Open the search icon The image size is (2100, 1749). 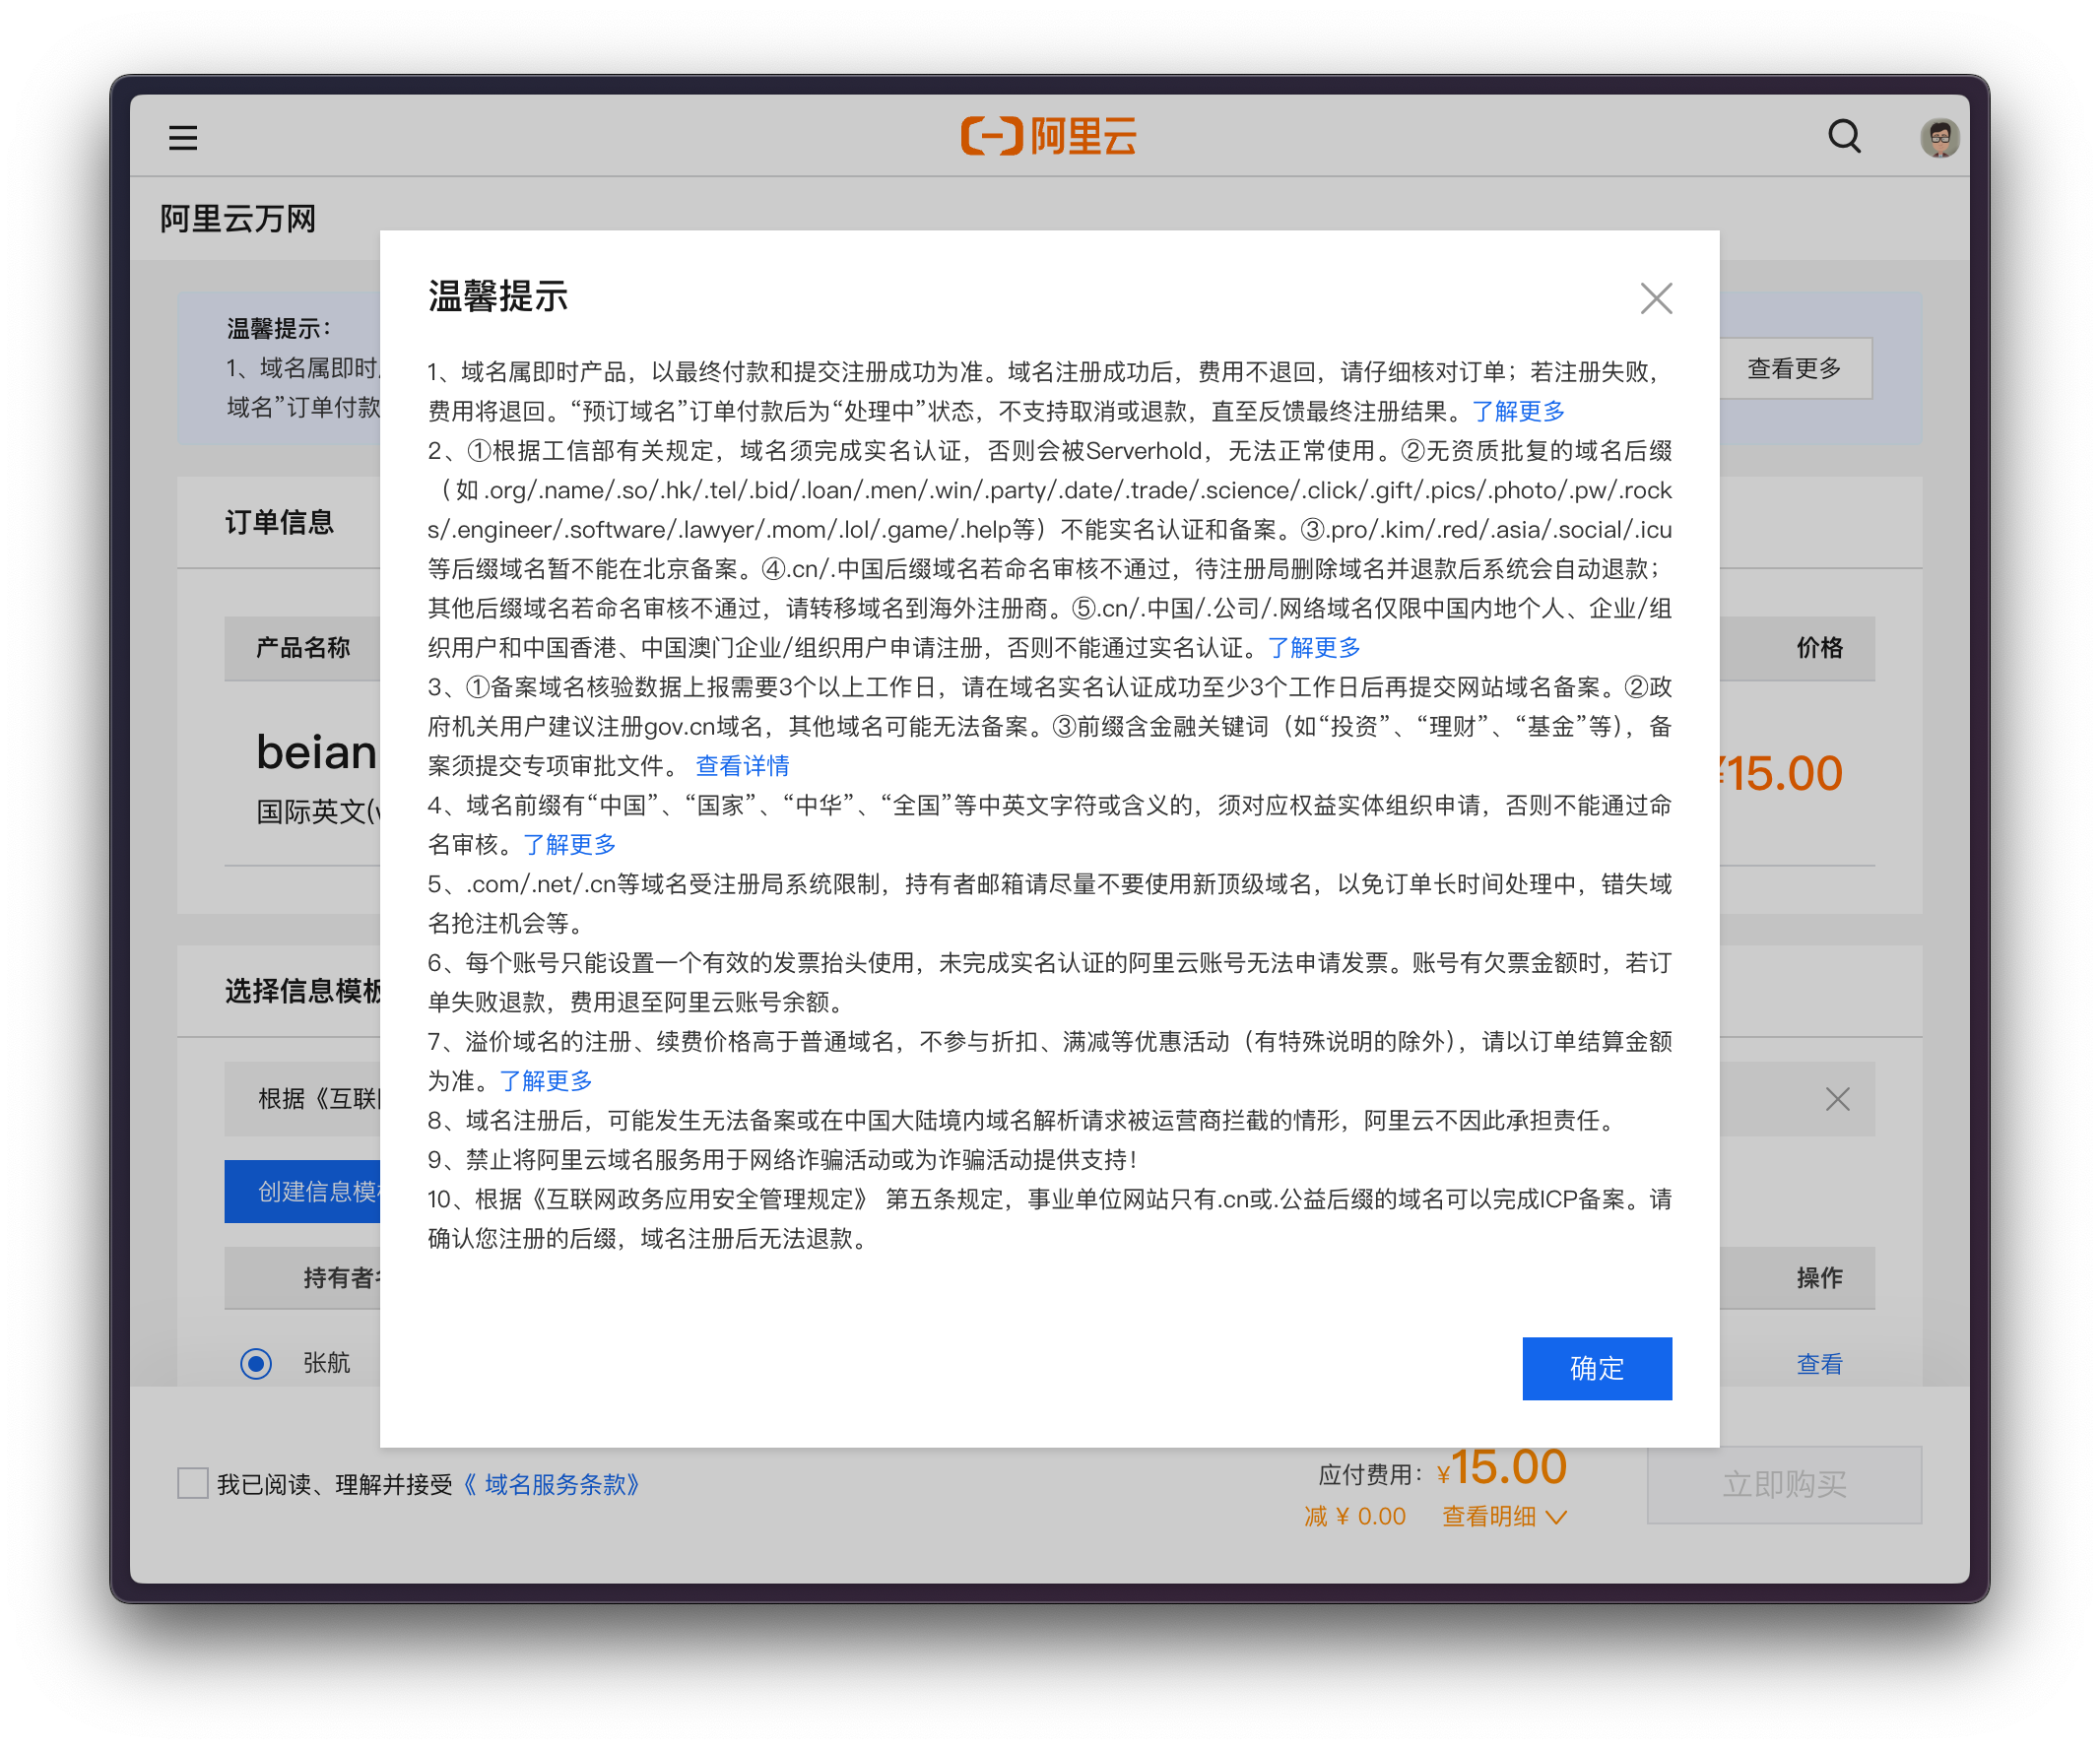pos(1844,136)
